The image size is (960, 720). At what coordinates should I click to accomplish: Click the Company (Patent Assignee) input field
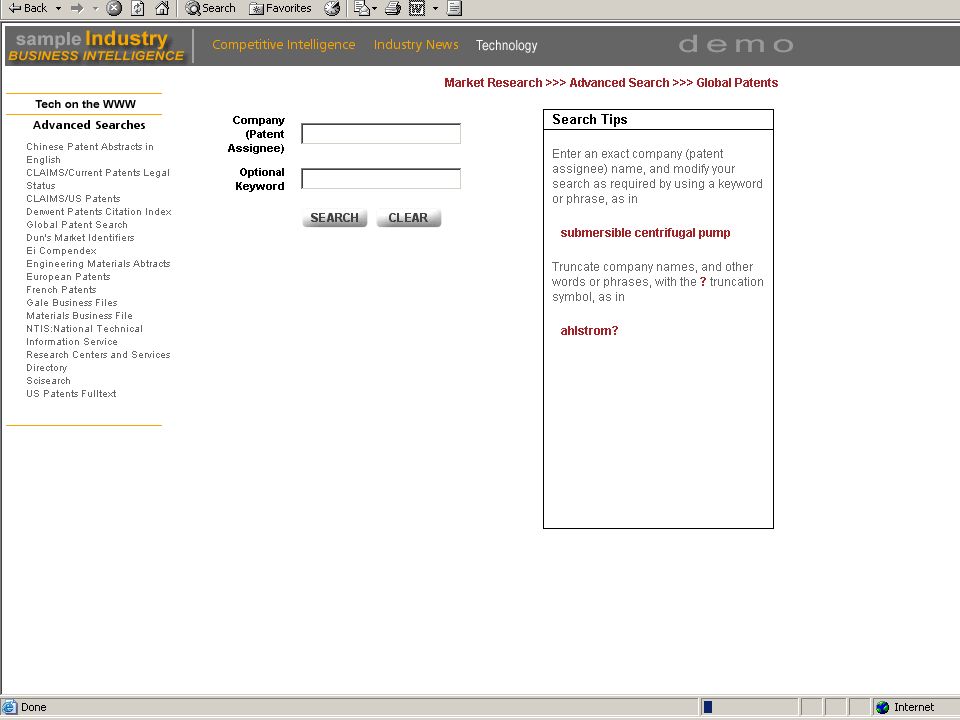pyautogui.click(x=381, y=133)
